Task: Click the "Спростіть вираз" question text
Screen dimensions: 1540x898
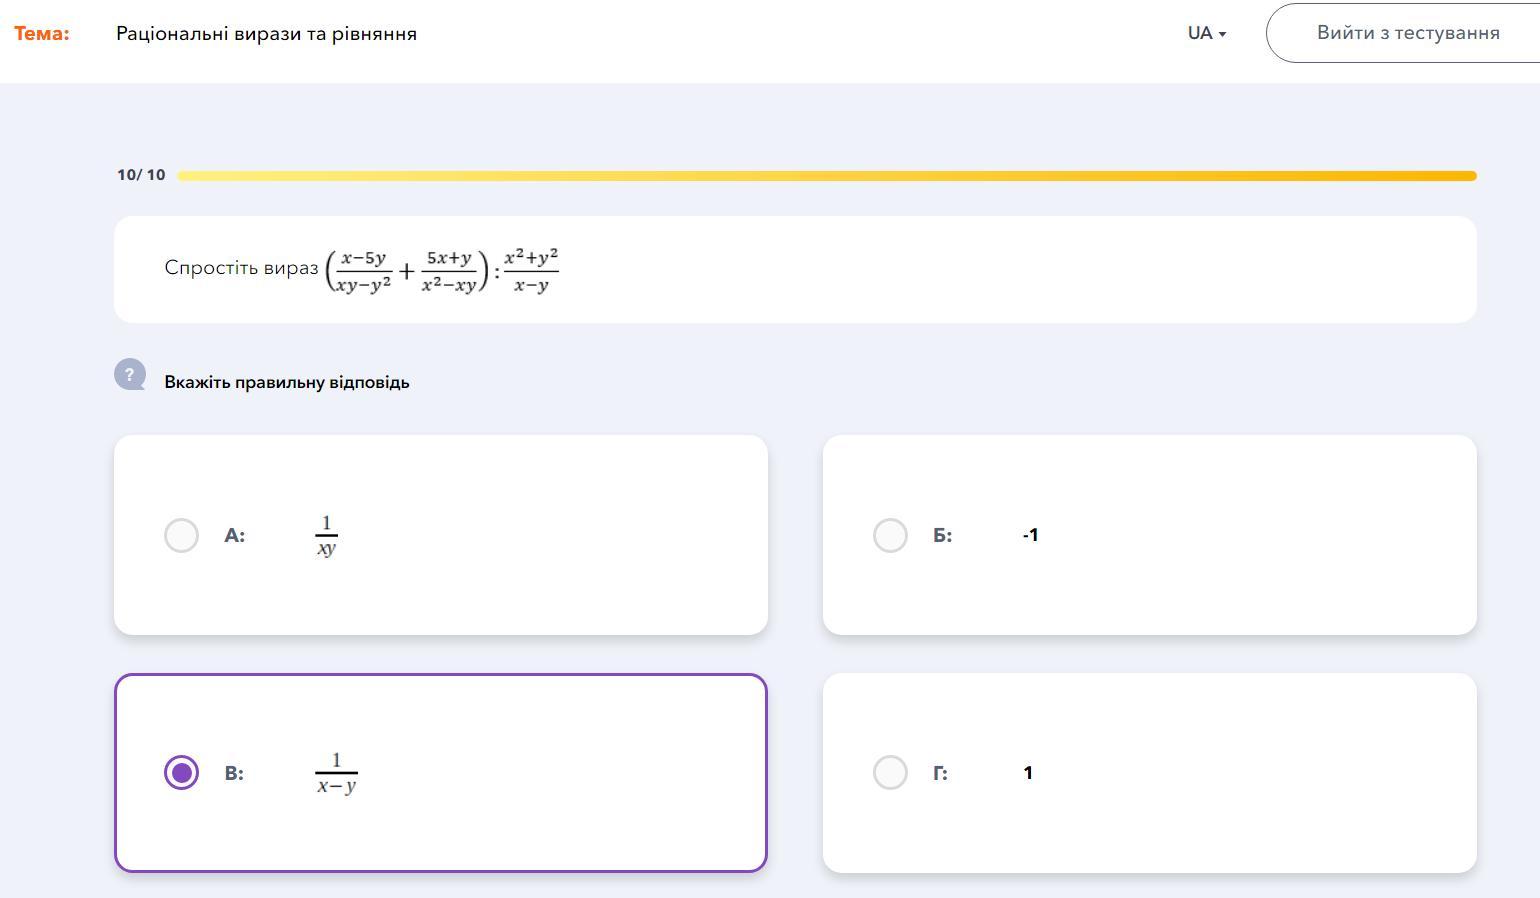Action: [241, 268]
